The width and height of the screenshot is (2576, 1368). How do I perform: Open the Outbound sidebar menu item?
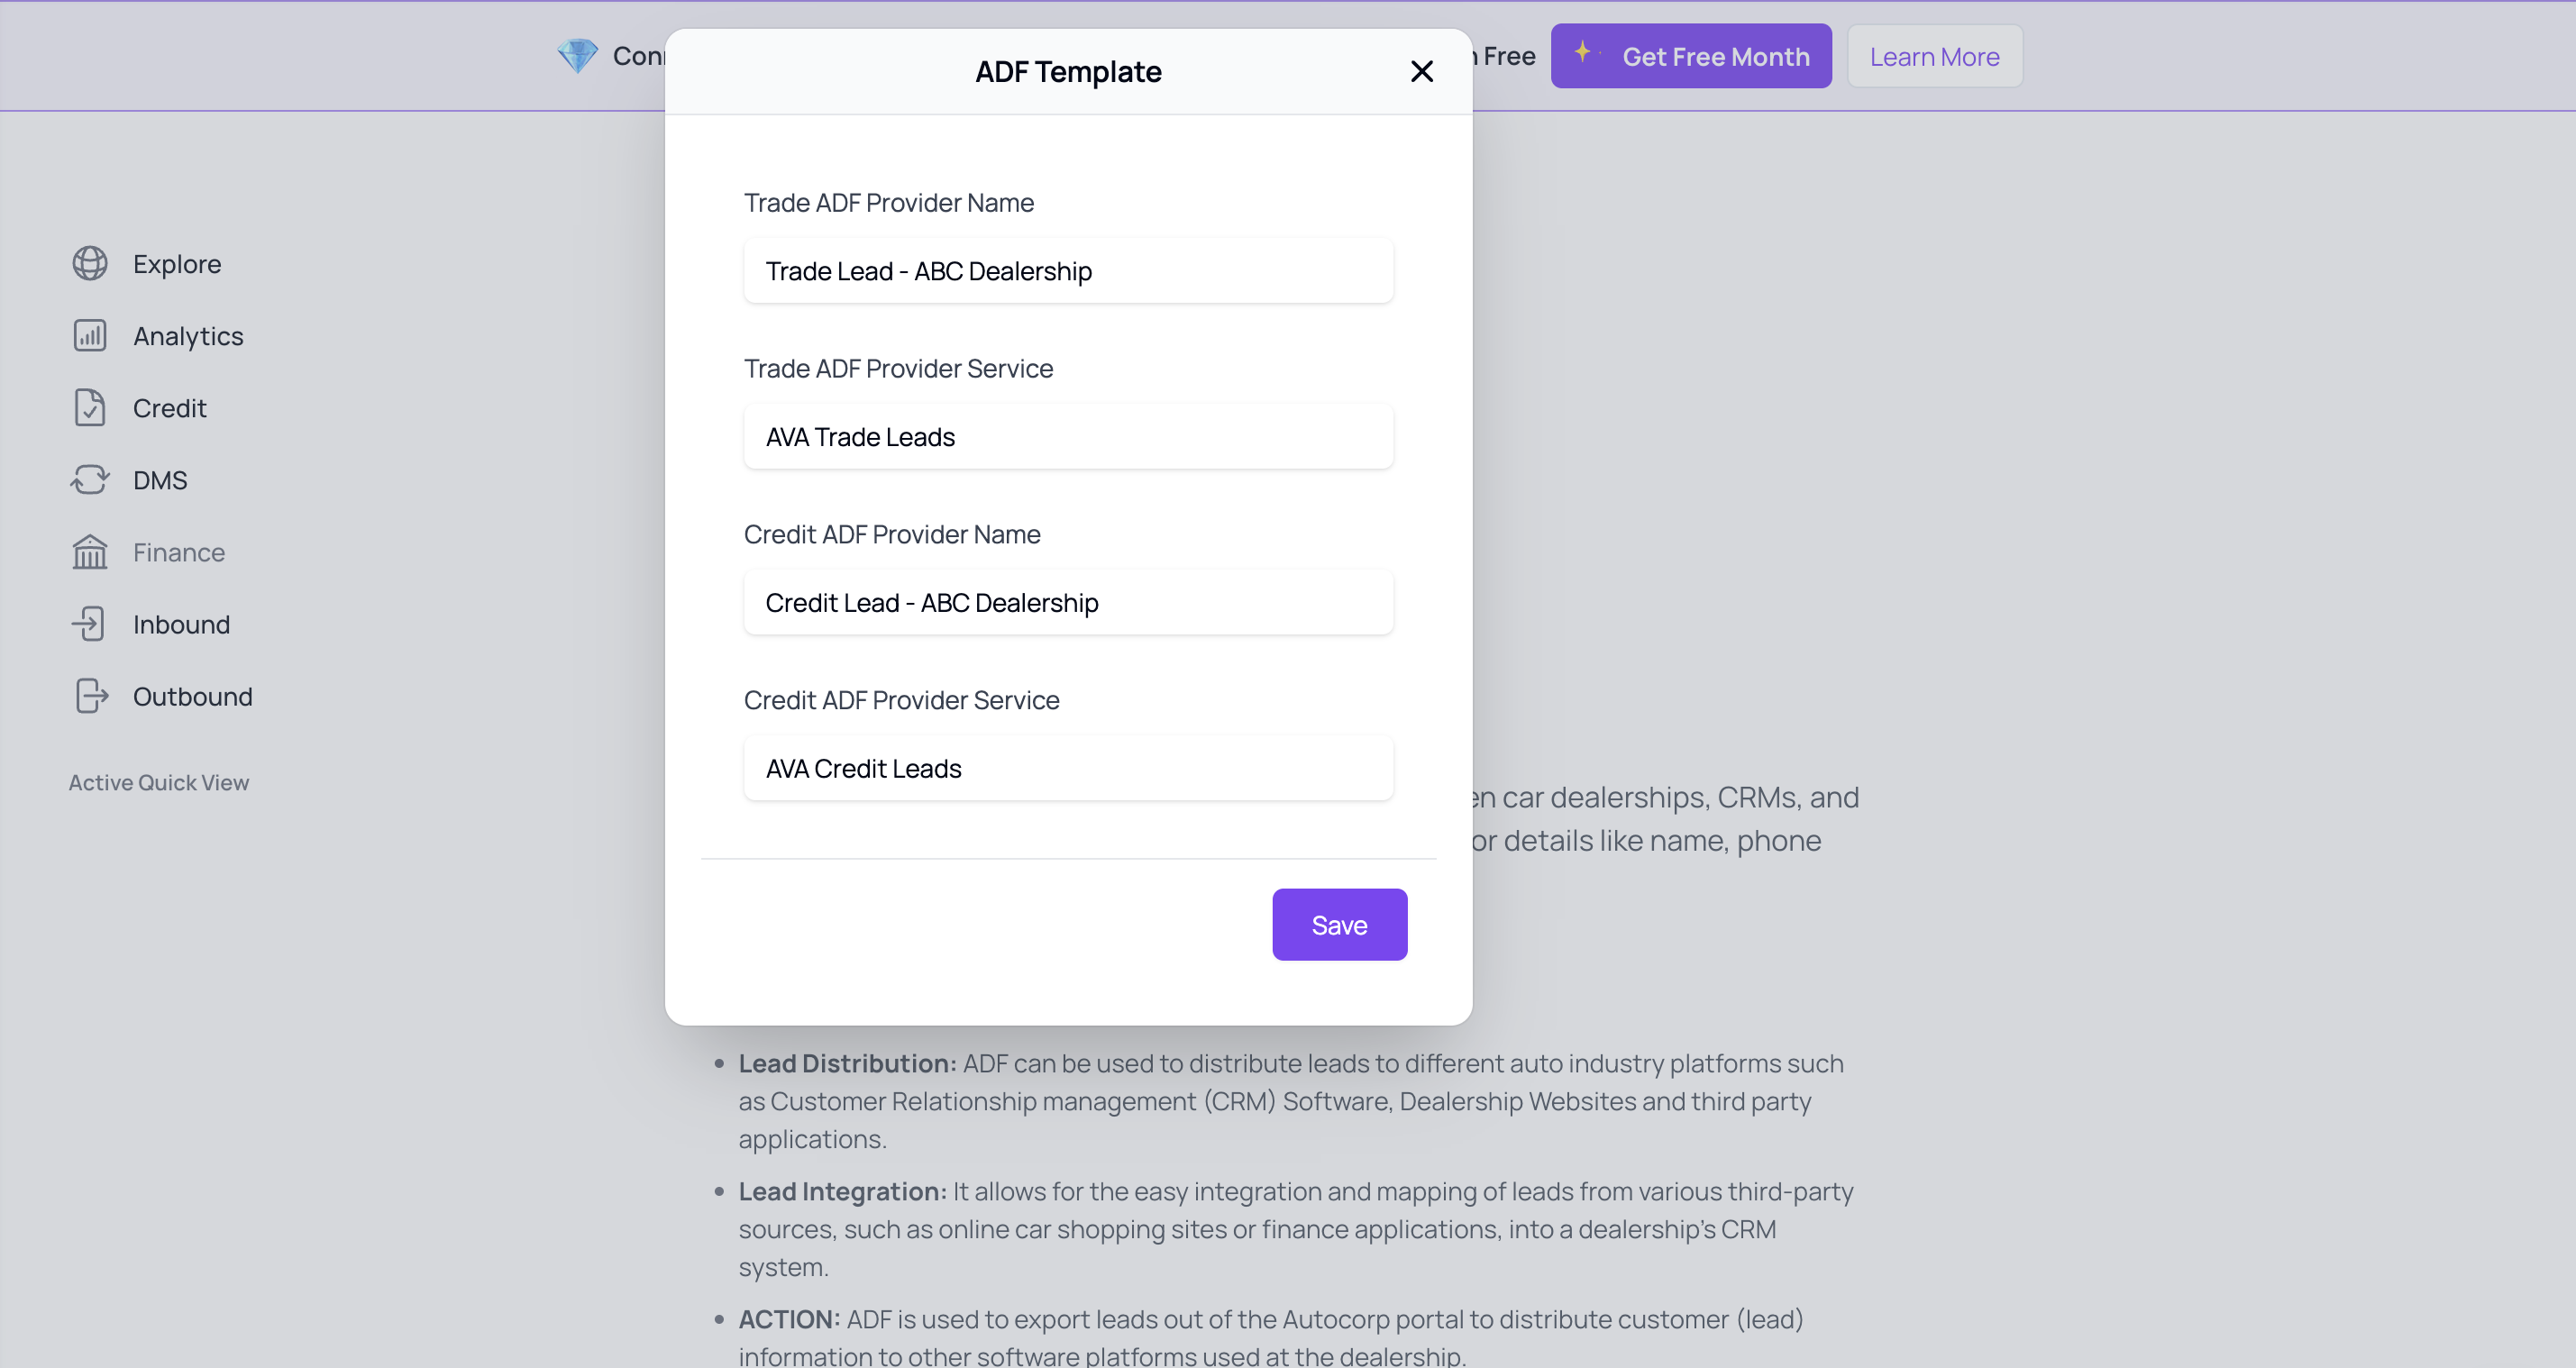point(192,696)
